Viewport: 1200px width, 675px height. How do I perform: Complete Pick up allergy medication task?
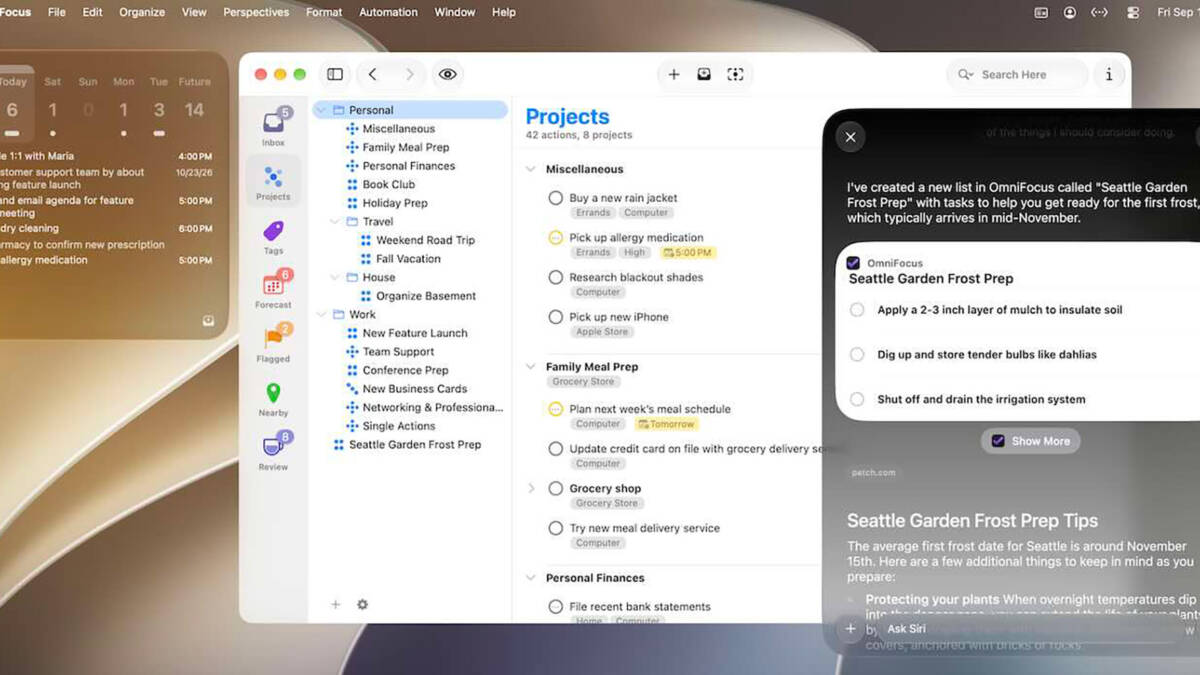[555, 238]
